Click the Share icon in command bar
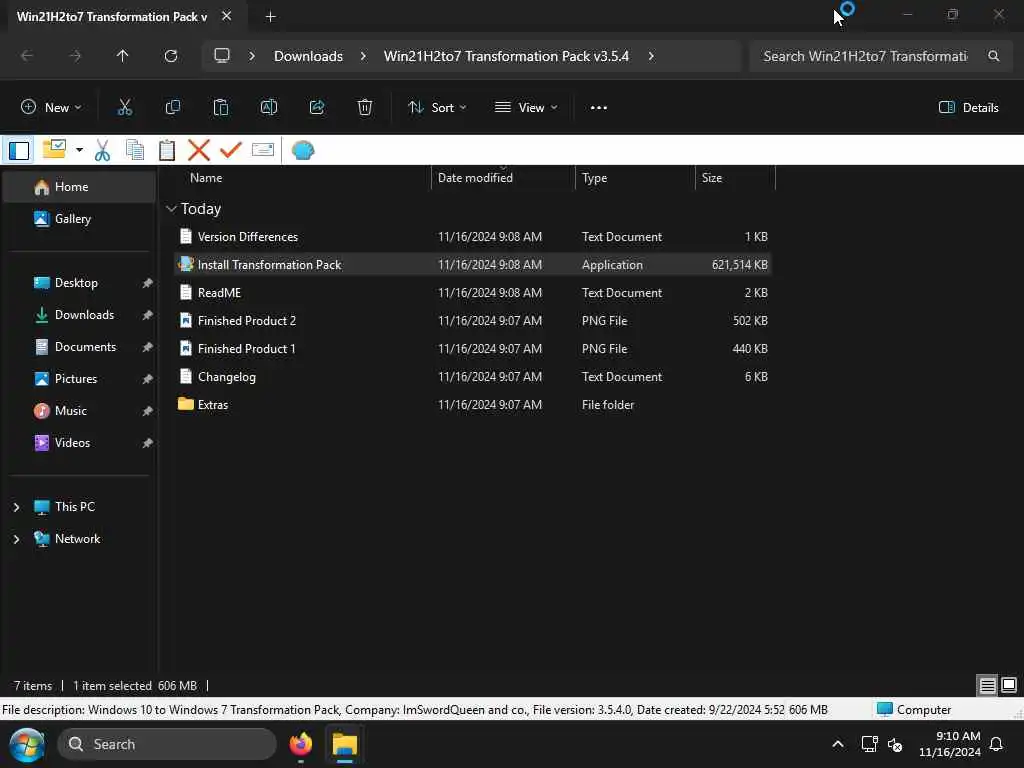This screenshot has width=1024, height=768. click(x=317, y=108)
